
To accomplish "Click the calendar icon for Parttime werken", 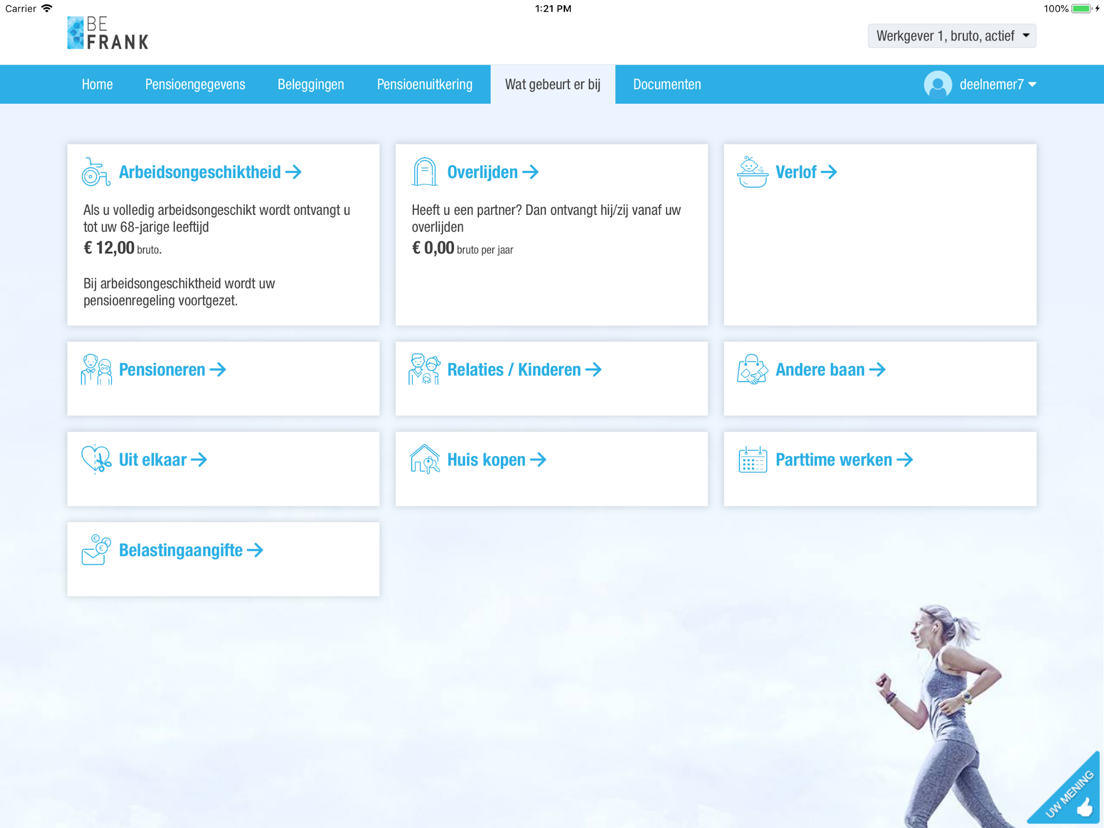I will pyautogui.click(x=752, y=460).
